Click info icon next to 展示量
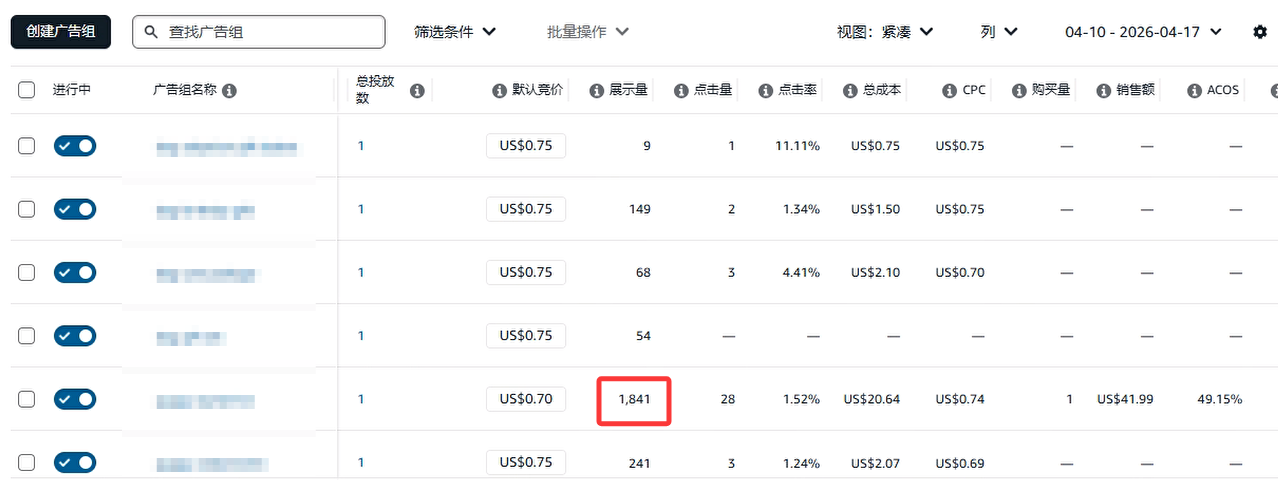This screenshot has height=480, width=1278. click(597, 91)
